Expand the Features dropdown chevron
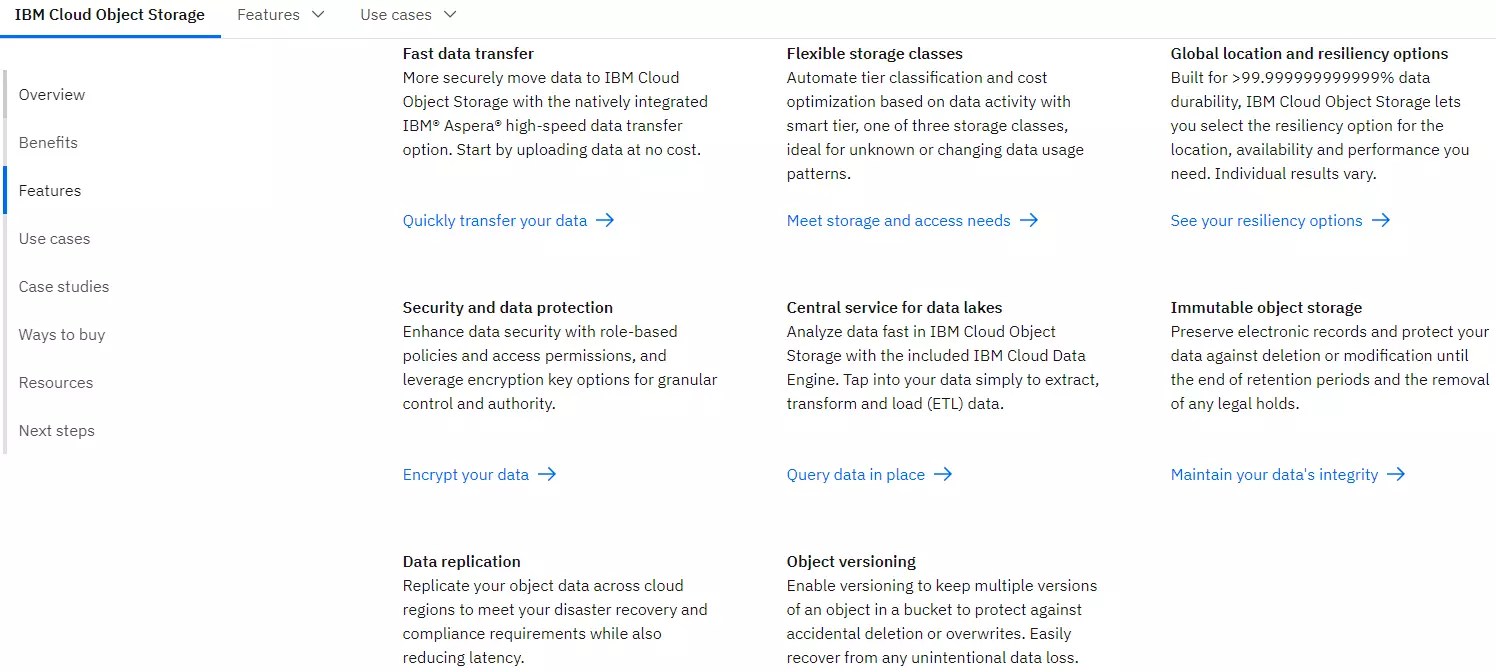This screenshot has height=672, width=1496. tap(318, 15)
